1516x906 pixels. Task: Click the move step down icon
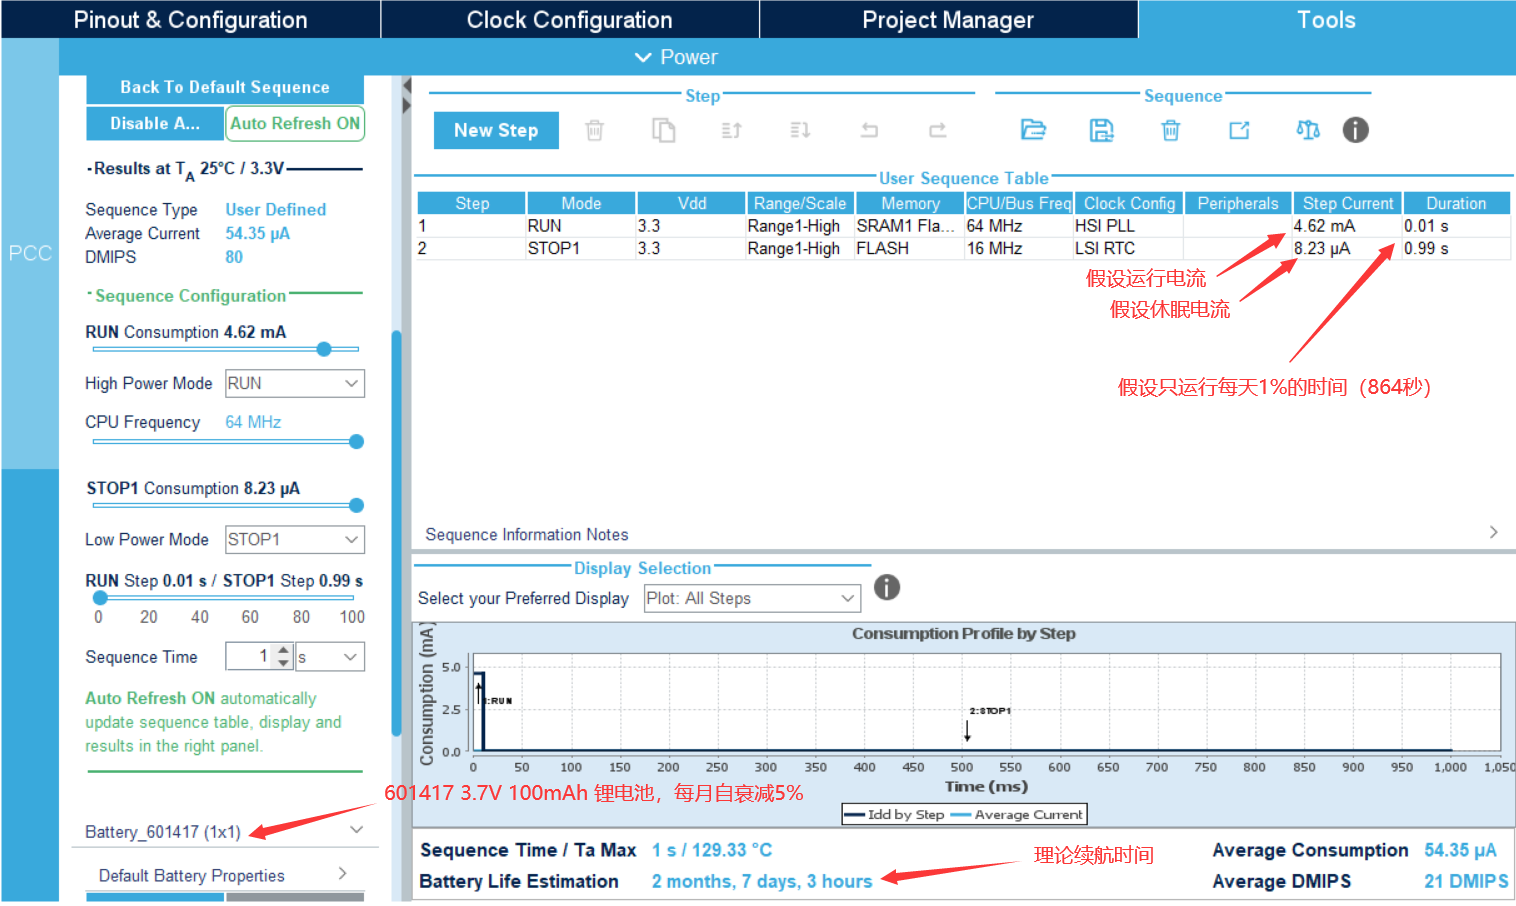coord(800,130)
